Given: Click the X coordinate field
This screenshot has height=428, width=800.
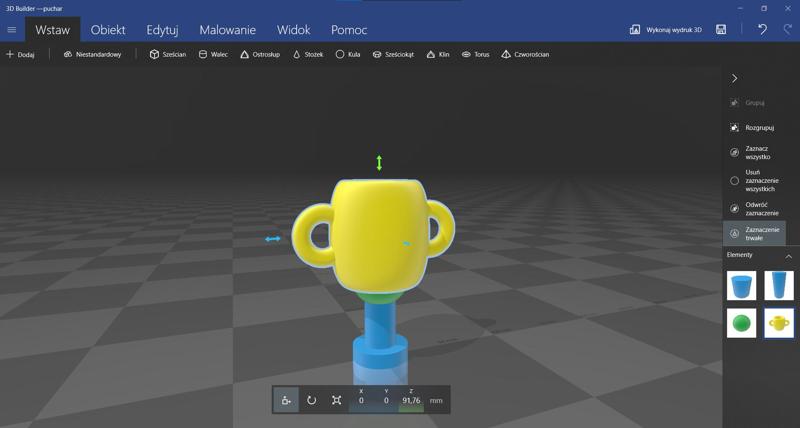Looking at the screenshot, I should [361, 400].
